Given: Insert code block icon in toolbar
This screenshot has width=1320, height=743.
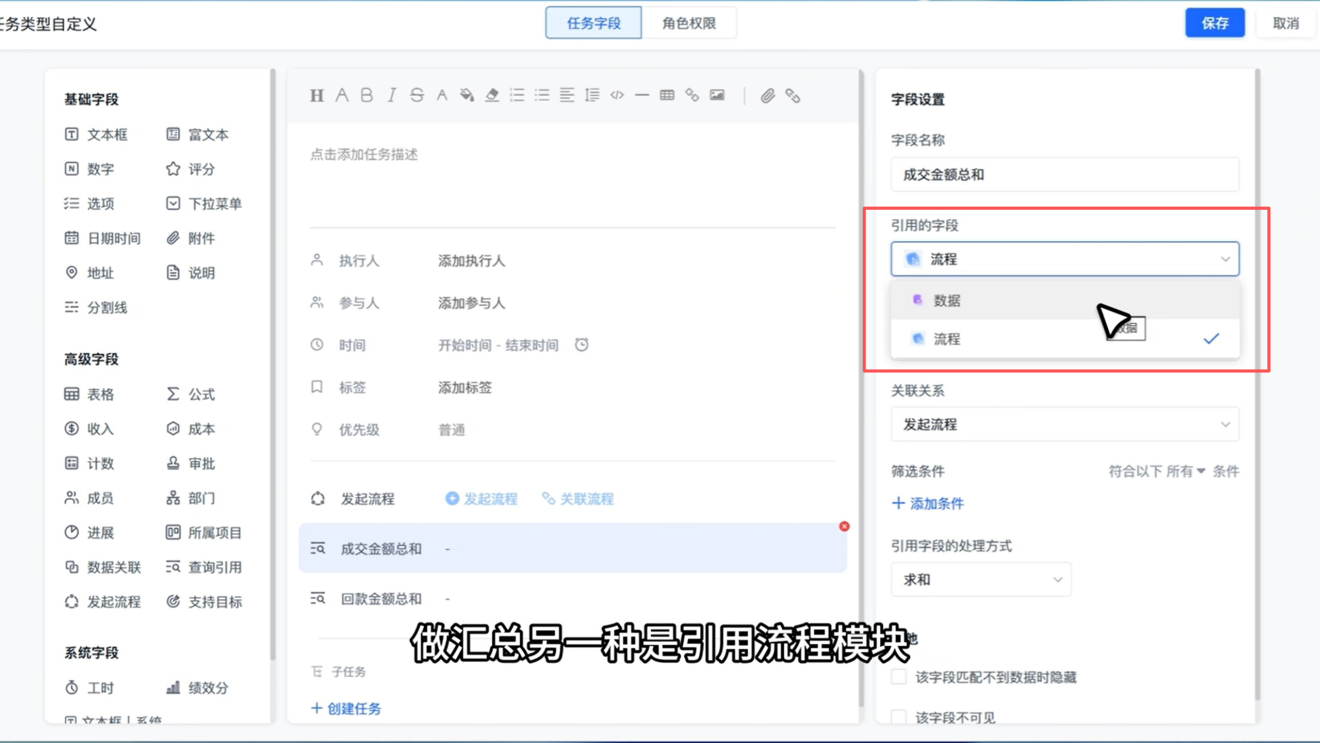Looking at the screenshot, I should tap(617, 96).
